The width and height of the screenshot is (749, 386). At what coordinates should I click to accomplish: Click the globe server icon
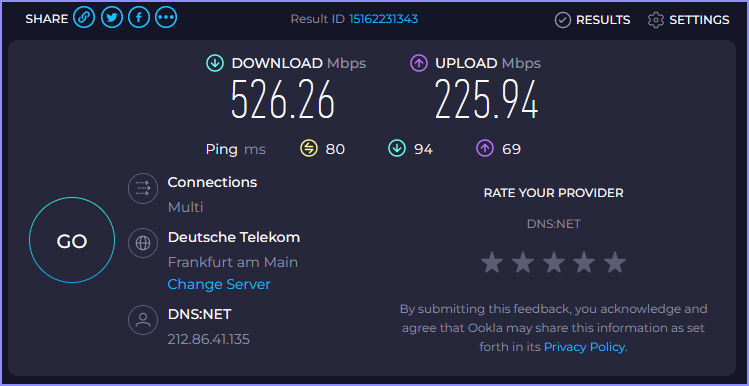pyautogui.click(x=143, y=243)
